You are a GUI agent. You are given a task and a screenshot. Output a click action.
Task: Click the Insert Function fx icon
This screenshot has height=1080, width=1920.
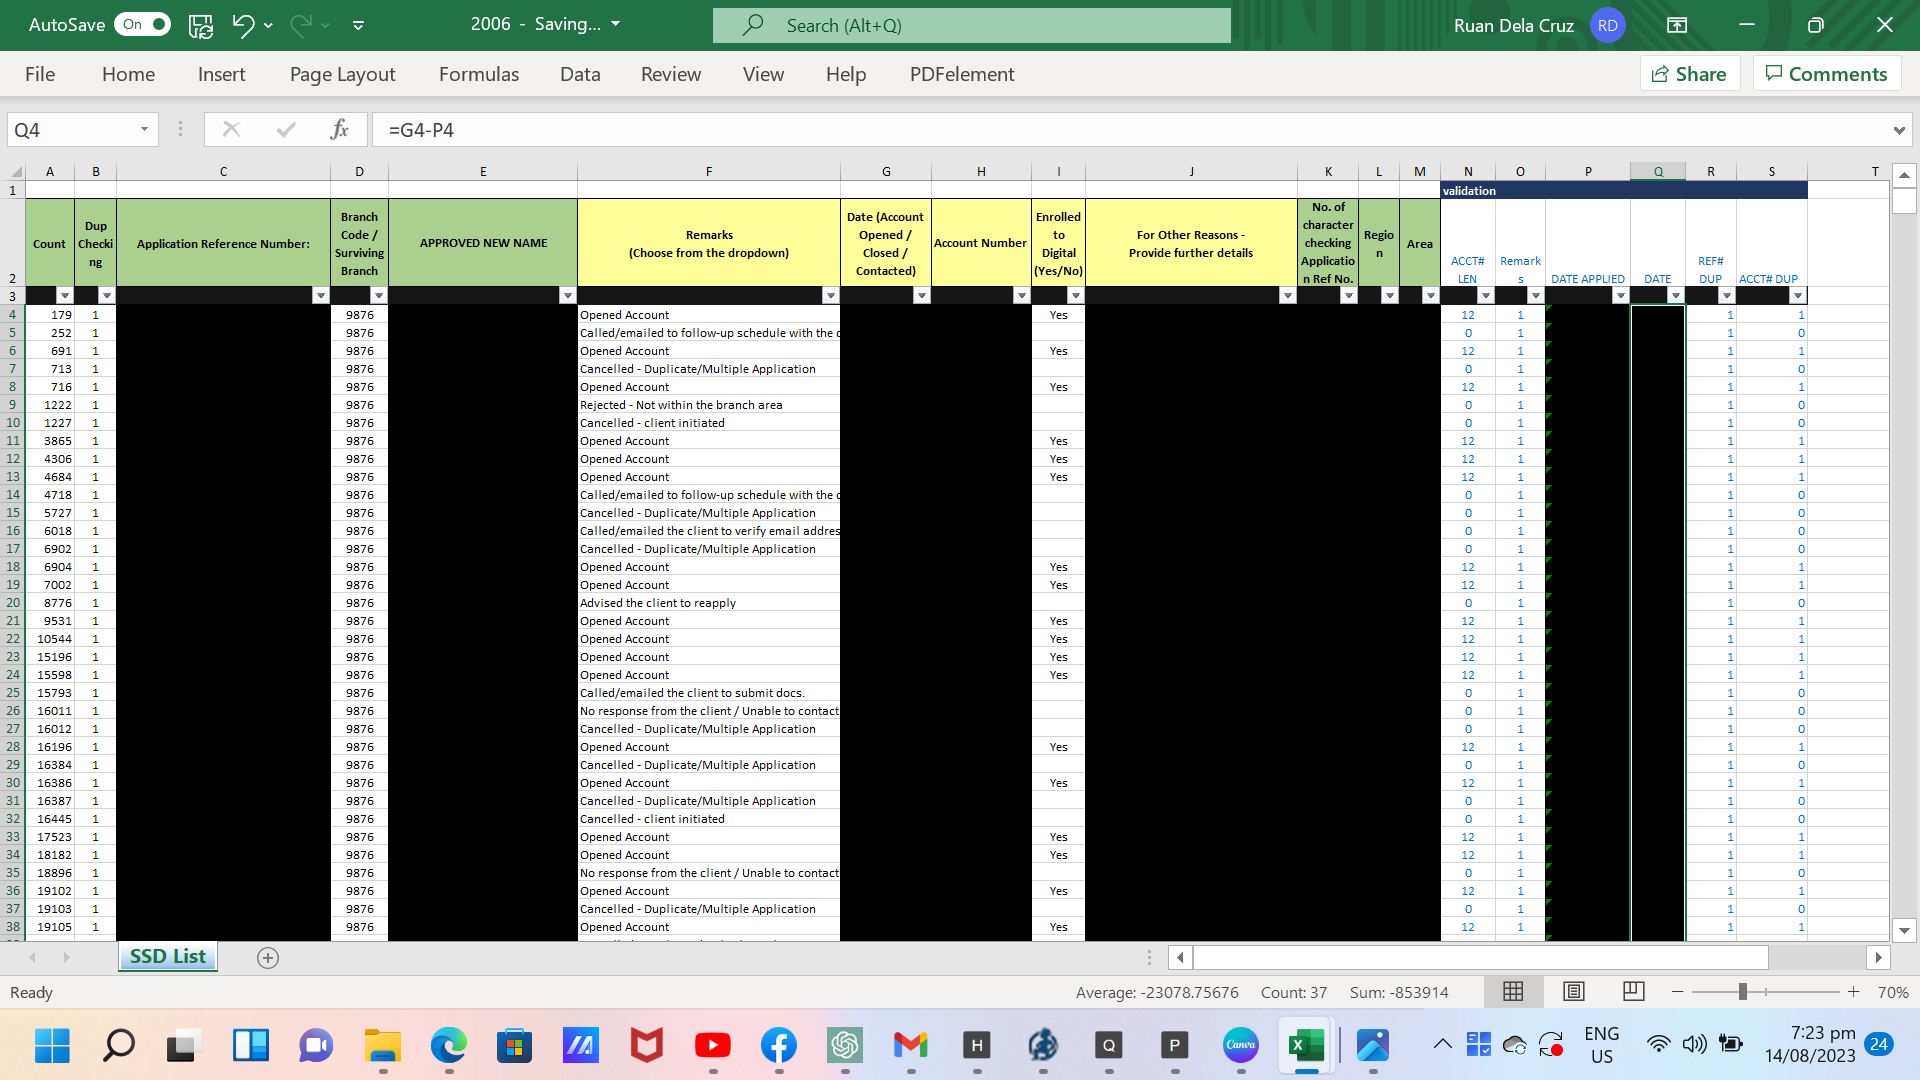pos(339,129)
